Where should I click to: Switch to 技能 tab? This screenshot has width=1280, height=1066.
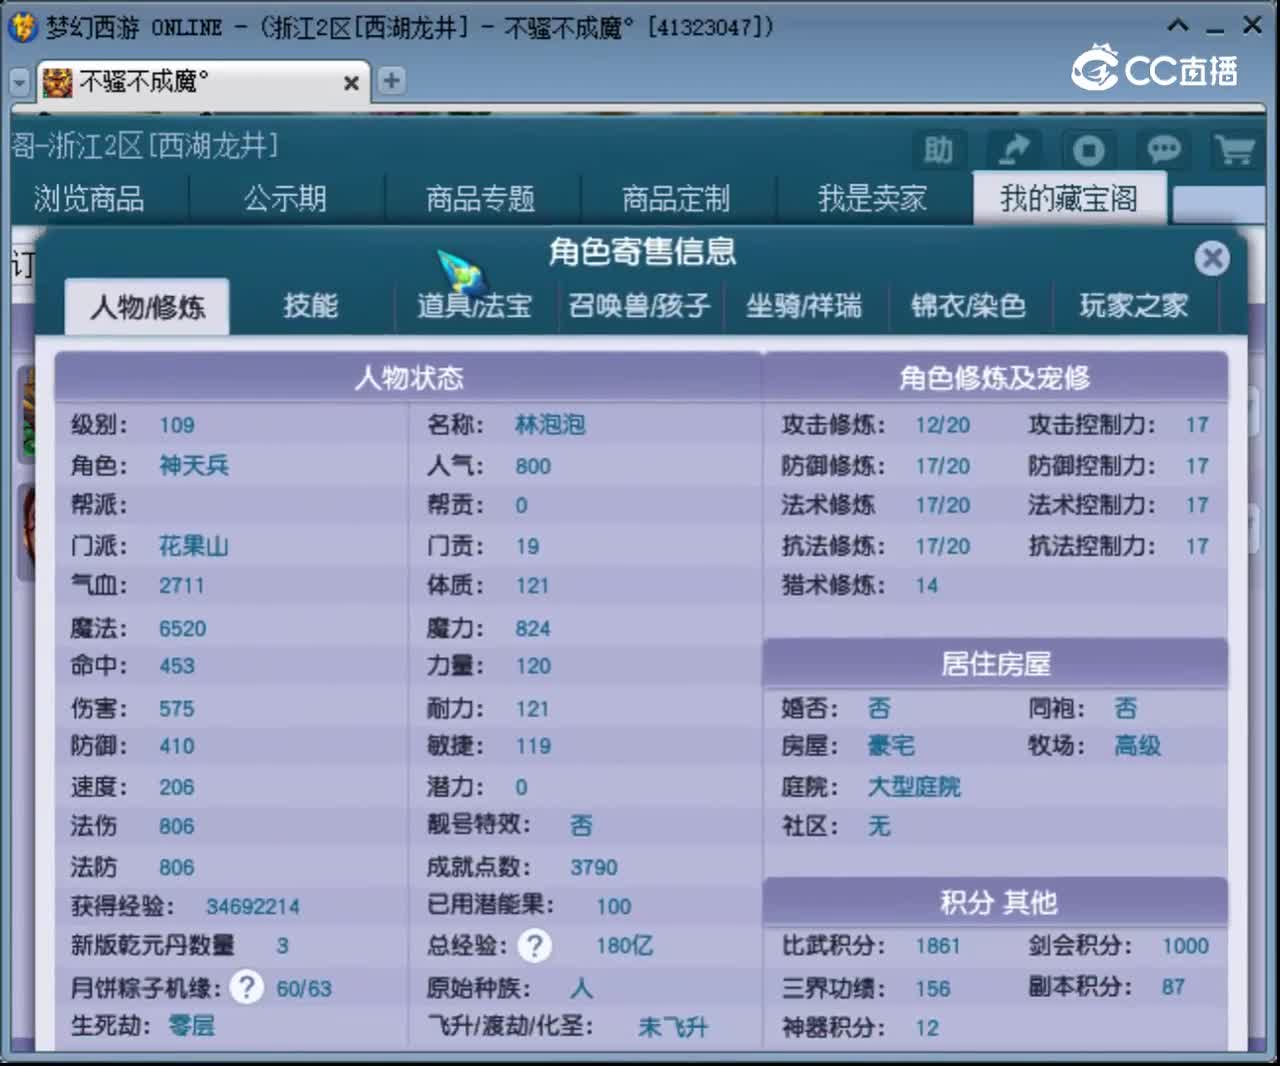pyautogui.click(x=310, y=305)
